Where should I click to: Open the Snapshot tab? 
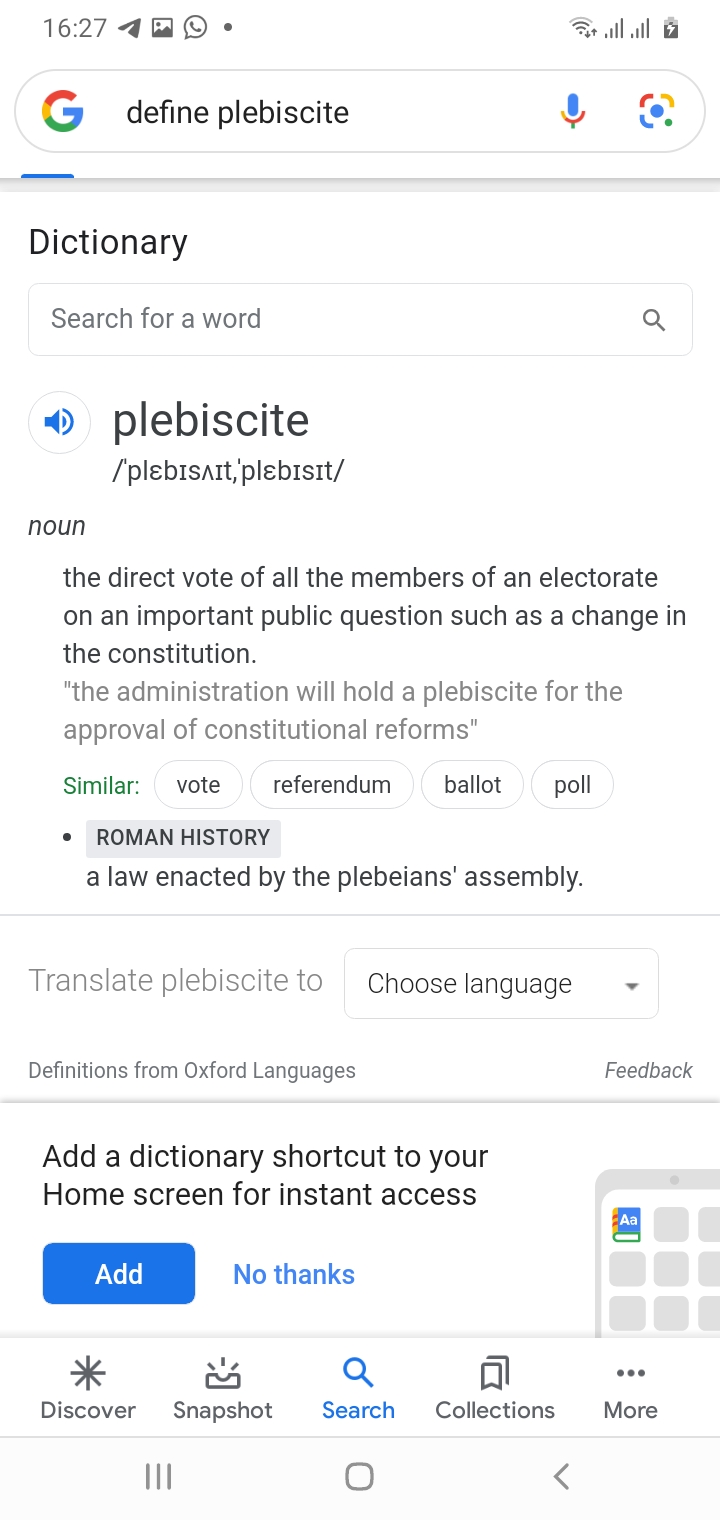(x=223, y=1389)
